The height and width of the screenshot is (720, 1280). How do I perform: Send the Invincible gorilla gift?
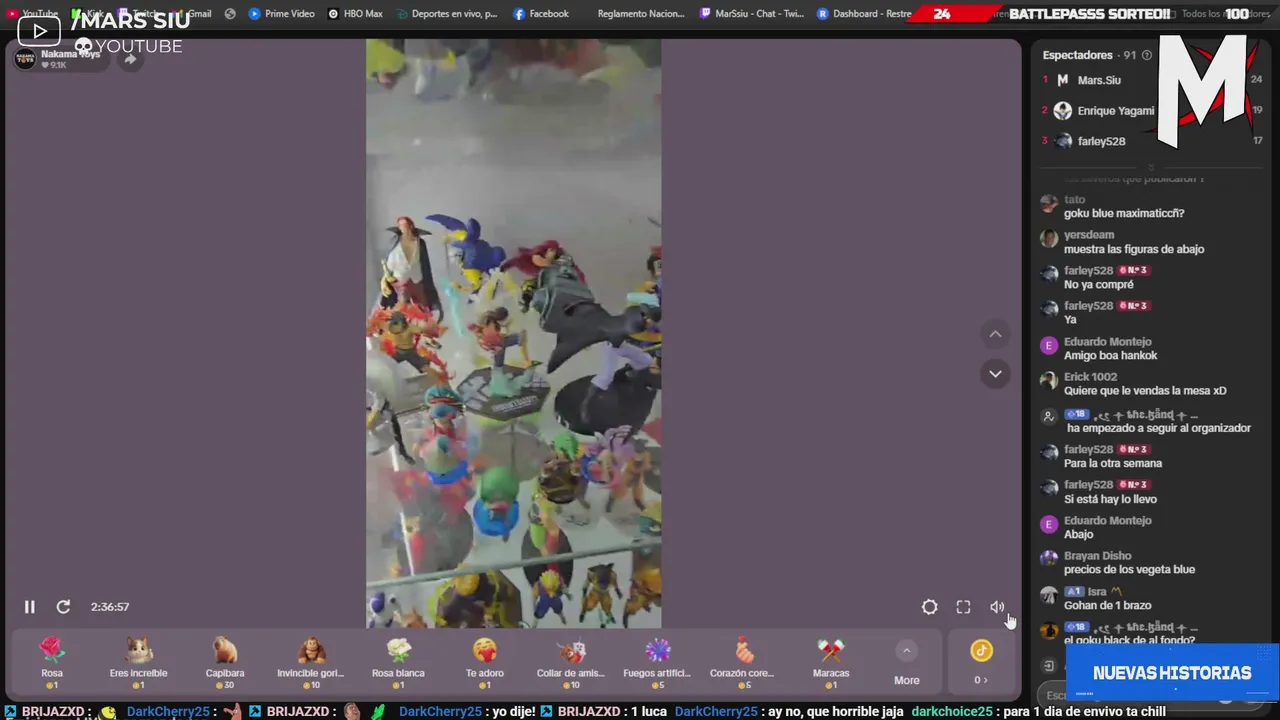[x=311, y=662]
